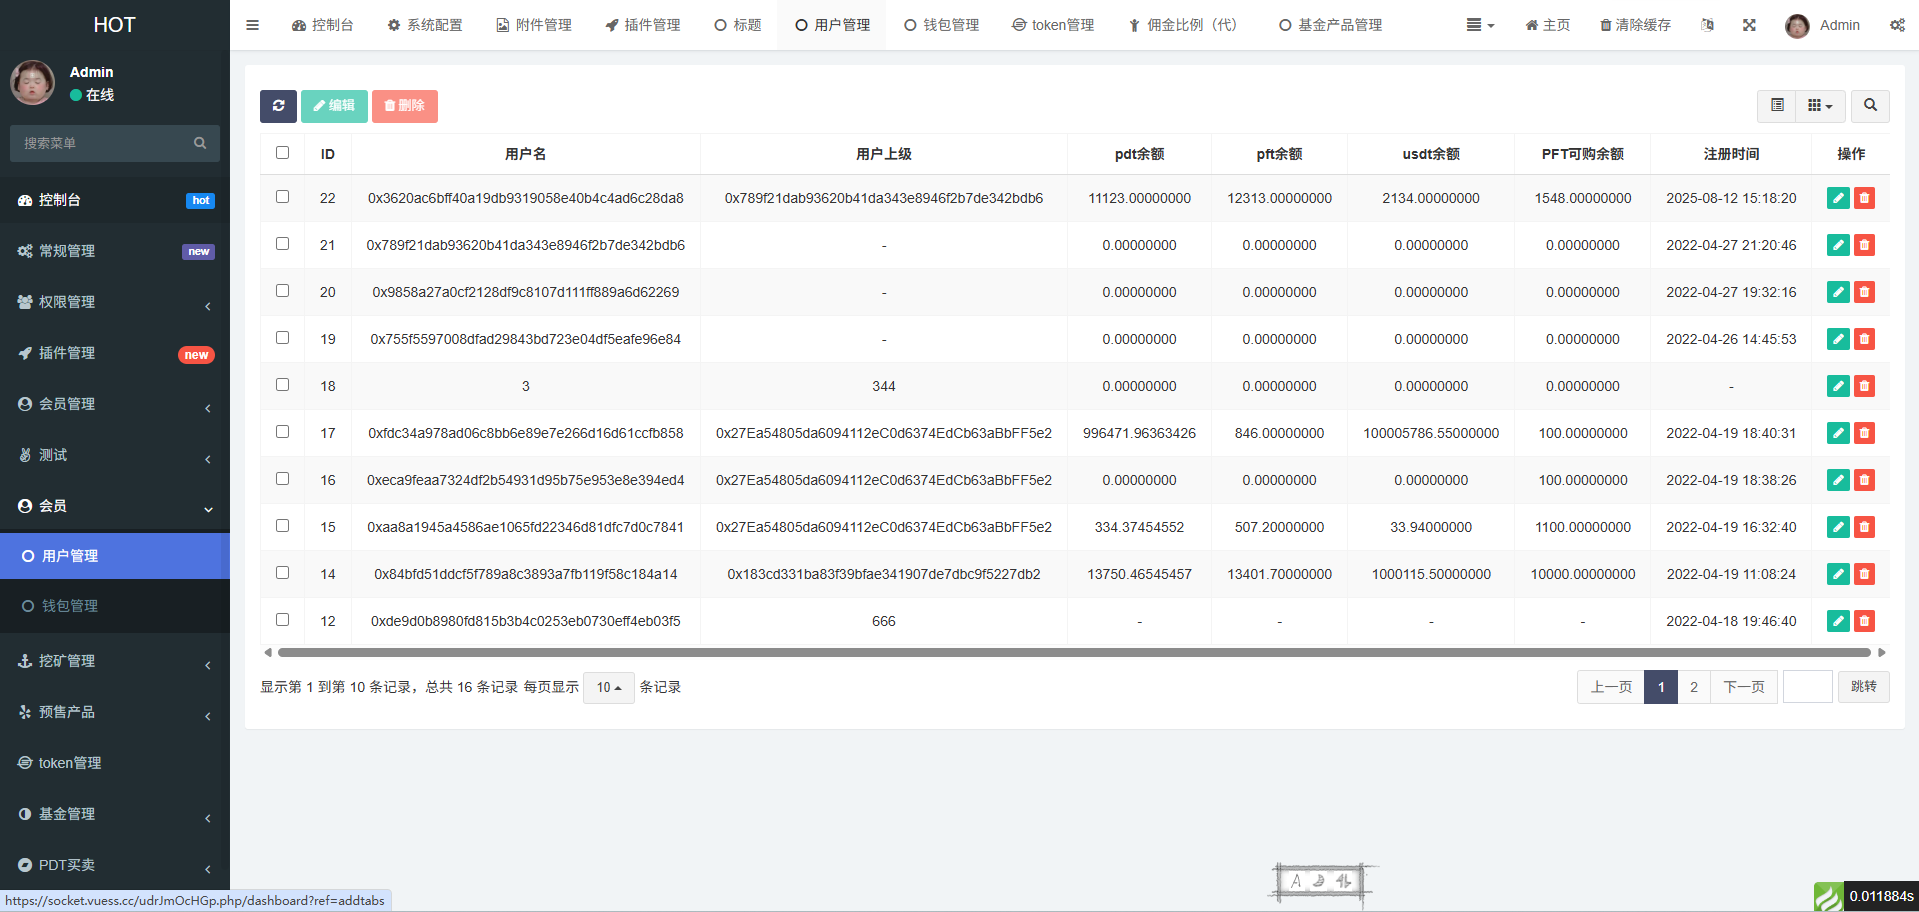Open the settings gears icon at top right
This screenshot has height=912, width=1919.
point(1896,25)
